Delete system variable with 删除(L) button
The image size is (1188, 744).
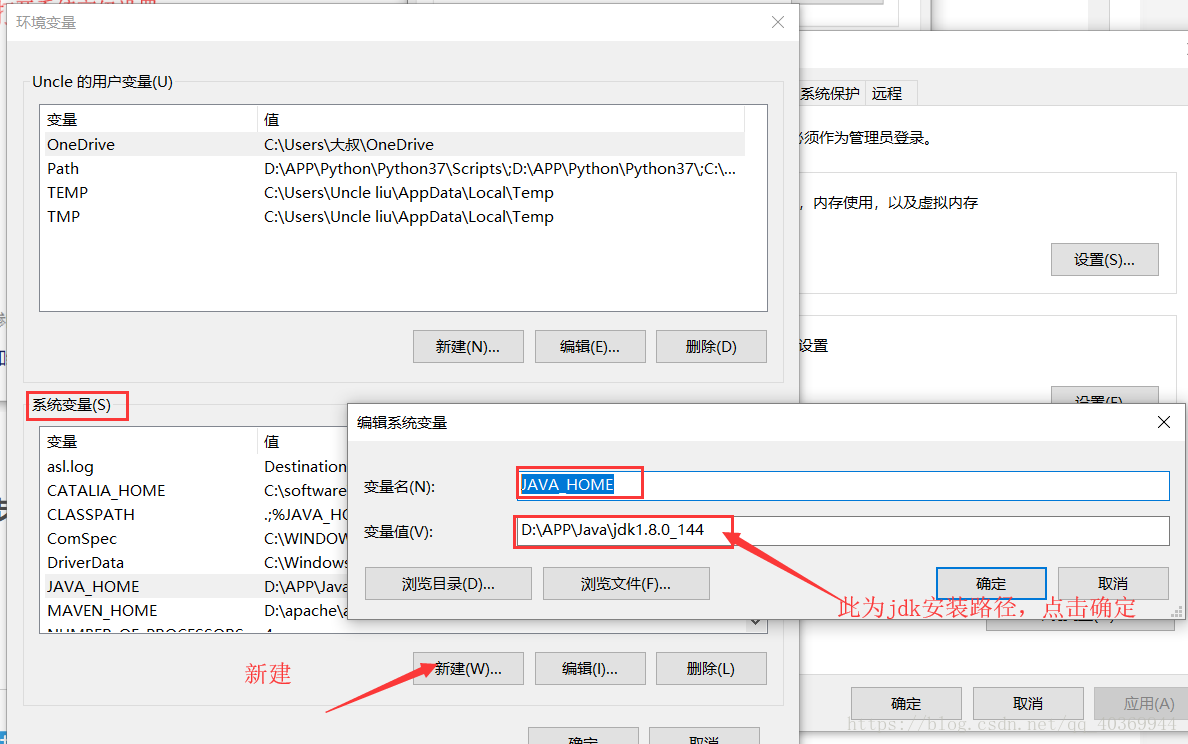(711, 669)
